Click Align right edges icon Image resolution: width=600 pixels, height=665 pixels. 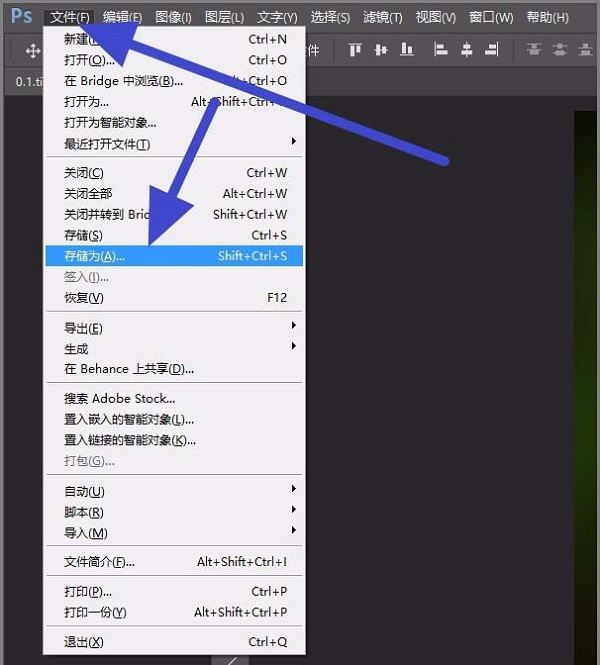[x=491, y=50]
